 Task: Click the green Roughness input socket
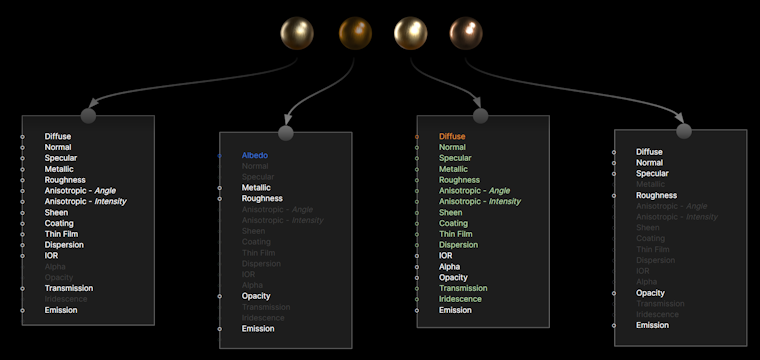[x=417, y=180]
